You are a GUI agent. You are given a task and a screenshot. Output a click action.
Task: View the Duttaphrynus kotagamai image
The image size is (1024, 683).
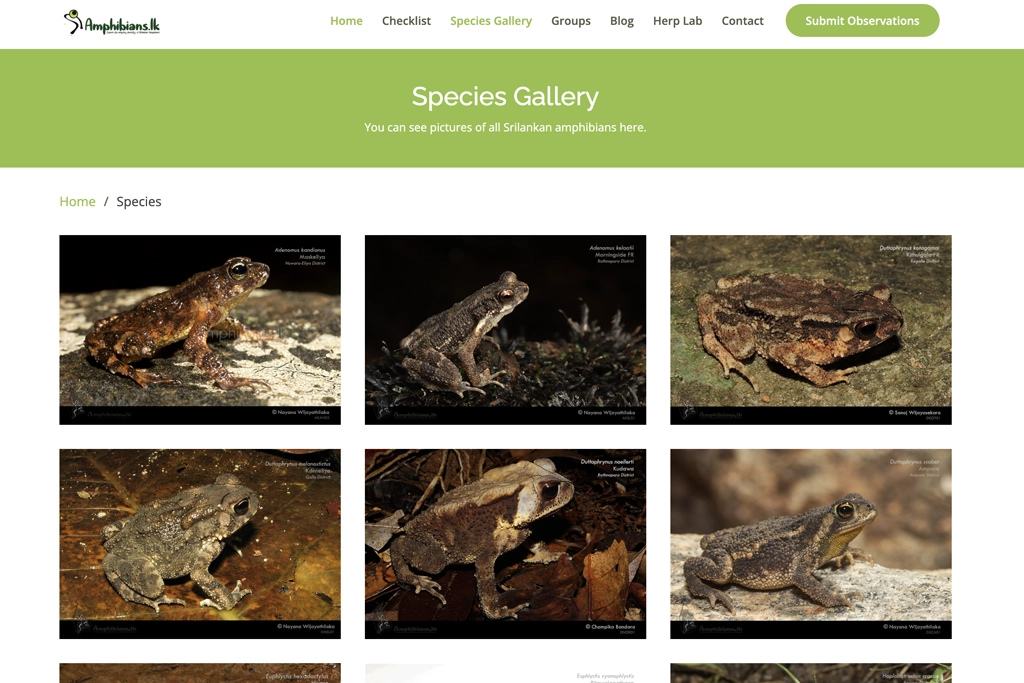pos(810,329)
